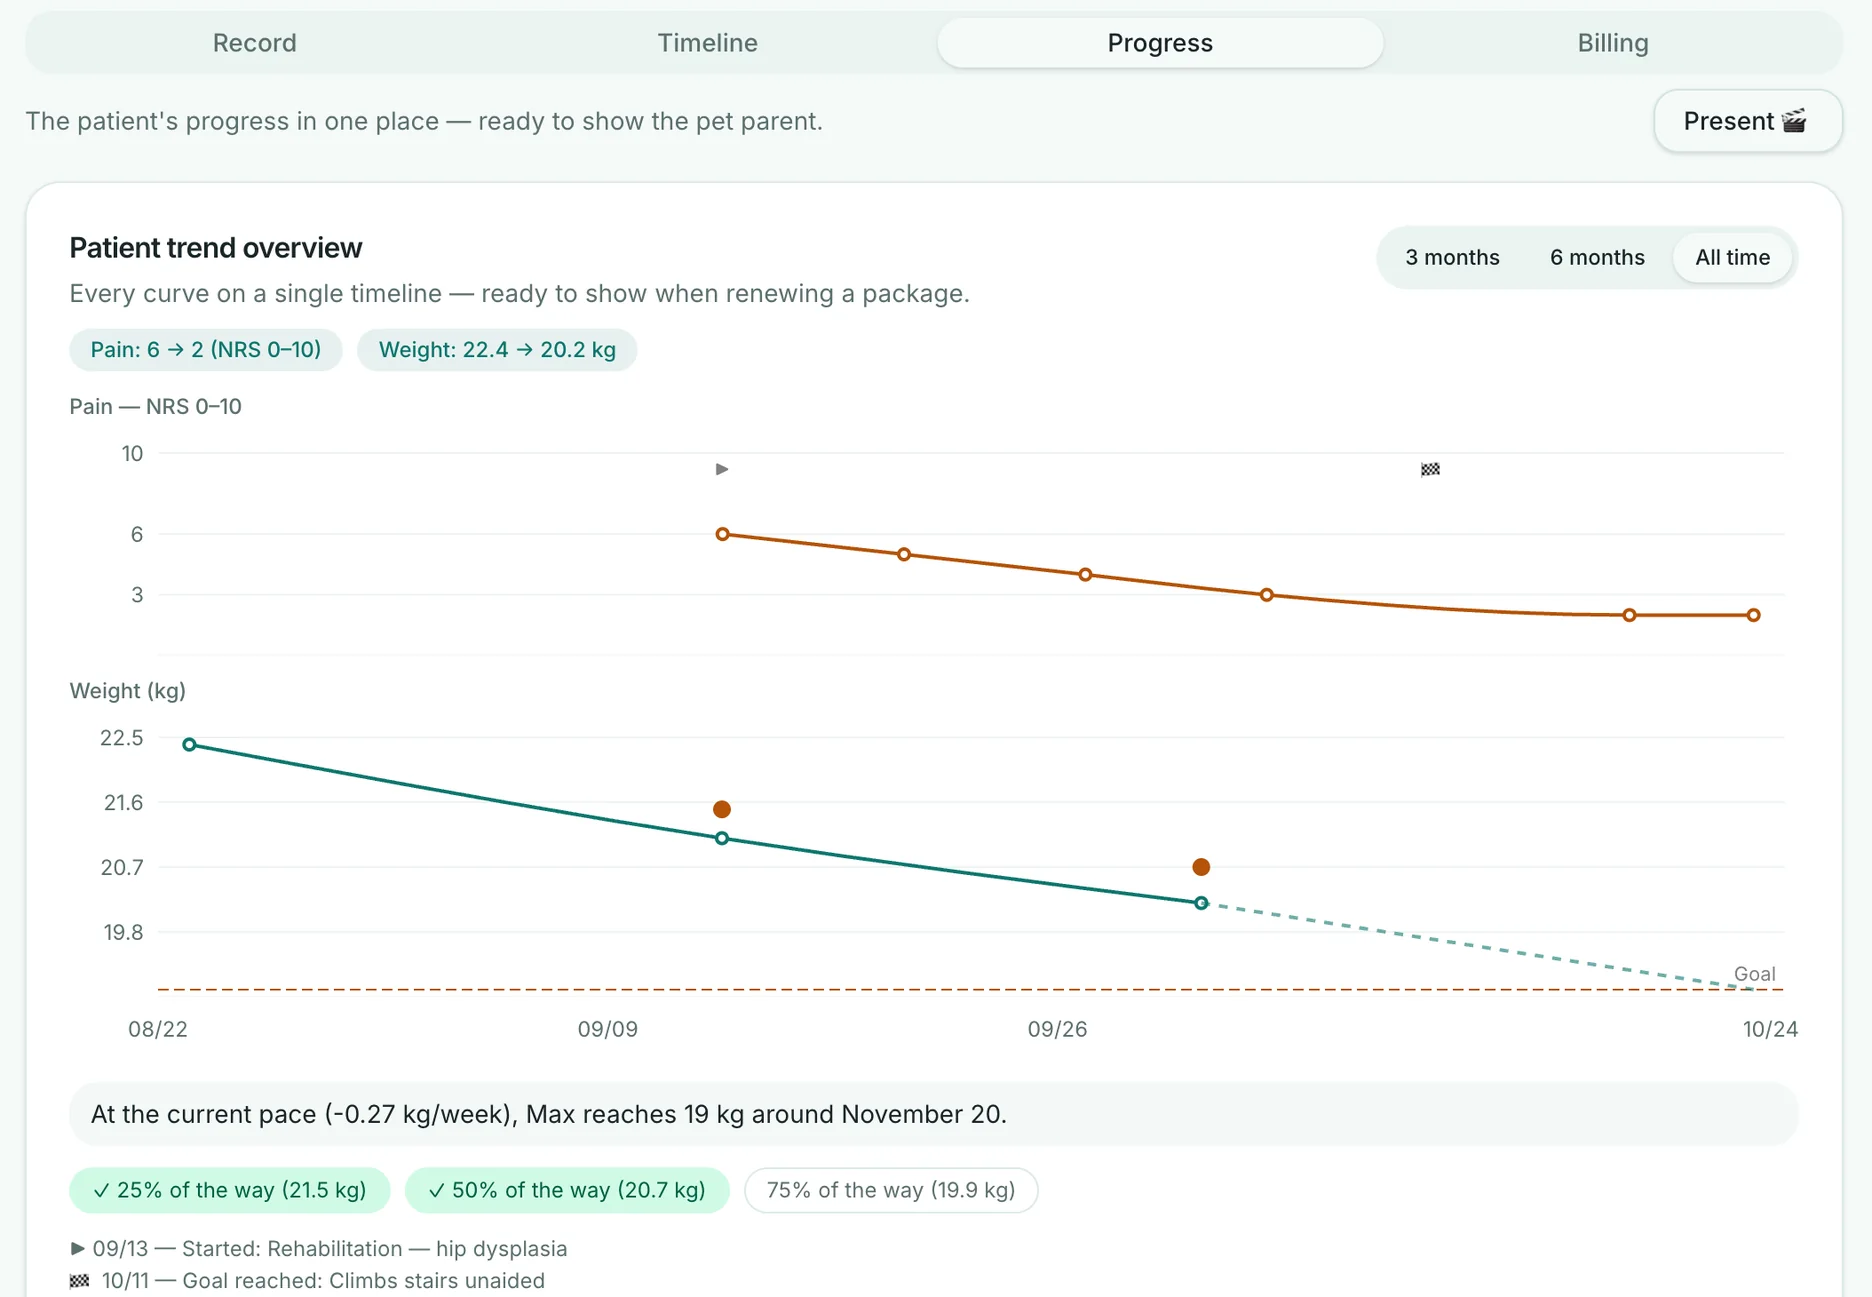This screenshot has width=1872, height=1297.
Task: Click the 10/24 date axis label
Action: pyautogui.click(x=1770, y=1029)
